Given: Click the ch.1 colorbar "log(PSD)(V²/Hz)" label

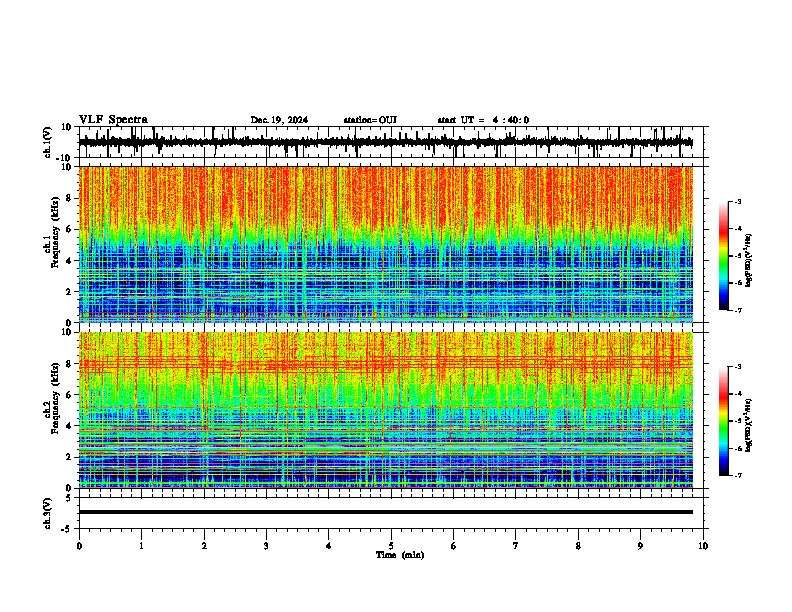Looking at the screenshot, I should (749, 260).
